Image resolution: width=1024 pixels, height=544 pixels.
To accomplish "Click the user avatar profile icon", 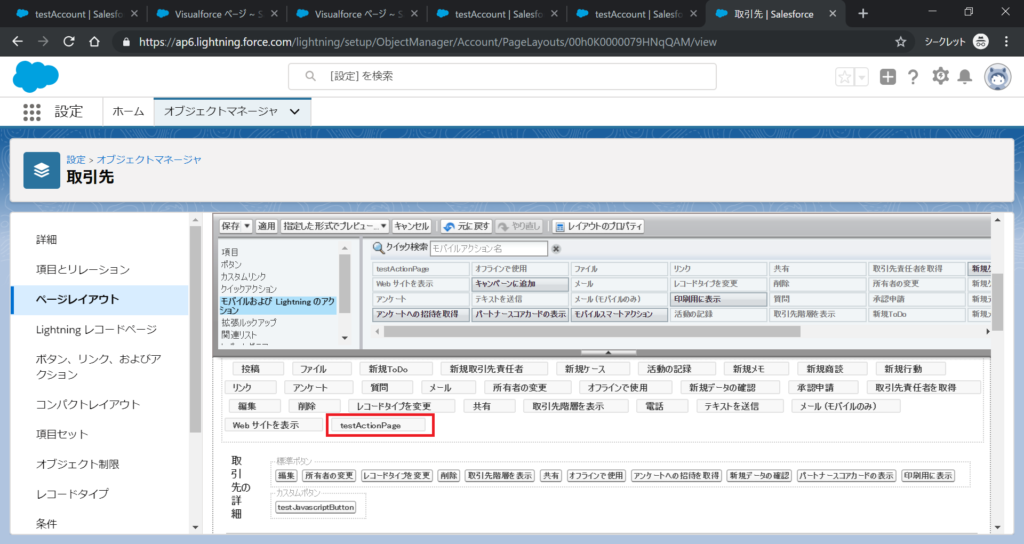I will tap(997, 77).
